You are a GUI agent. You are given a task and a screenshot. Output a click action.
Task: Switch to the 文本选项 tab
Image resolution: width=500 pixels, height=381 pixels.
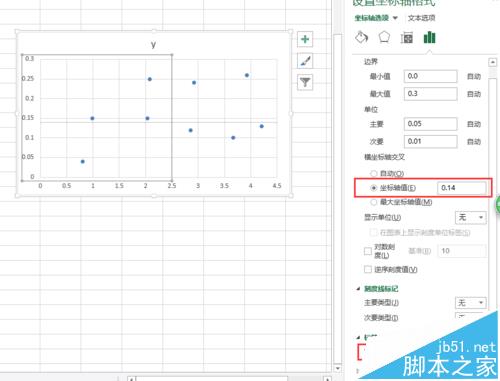(x=422, y=18)
